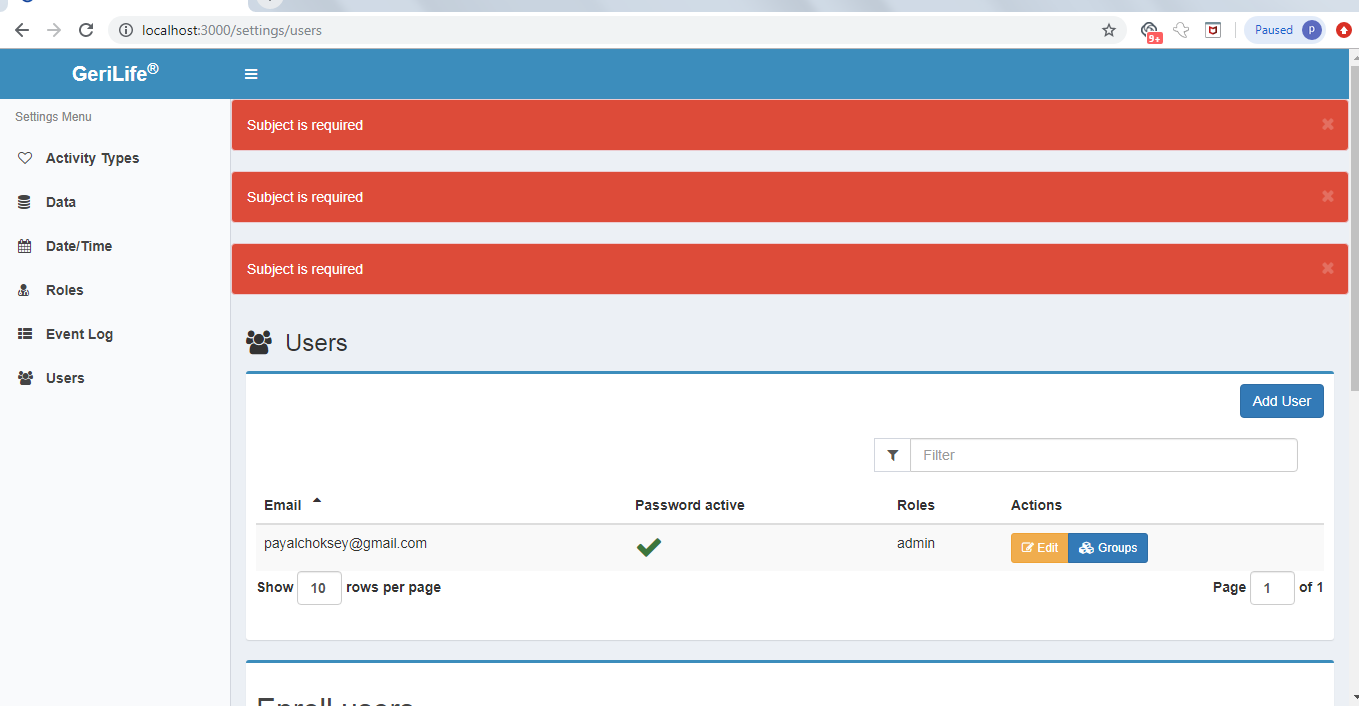Click the filter funnel icon beside Filter box
Screen dimensions: 1359x706
coord(892,454)
